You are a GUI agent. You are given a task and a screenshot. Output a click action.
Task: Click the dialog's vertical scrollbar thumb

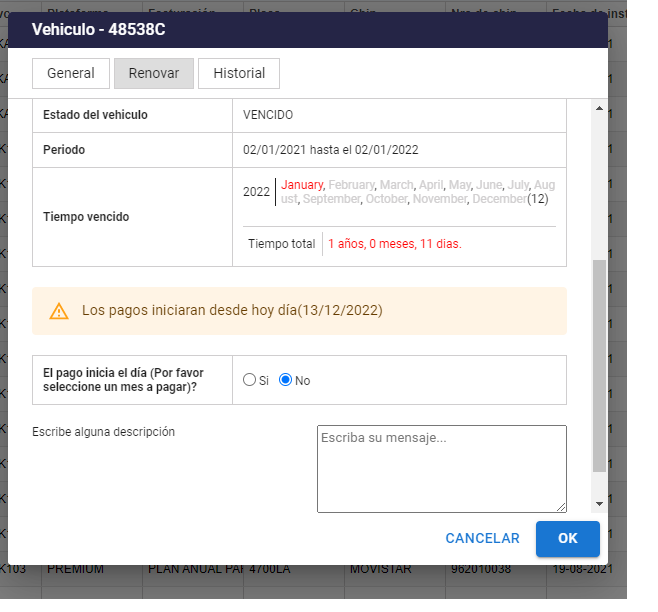599,365
